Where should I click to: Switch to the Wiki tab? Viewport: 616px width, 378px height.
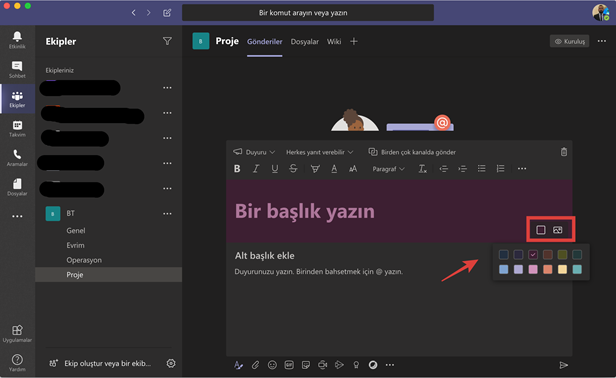[334, 42]
